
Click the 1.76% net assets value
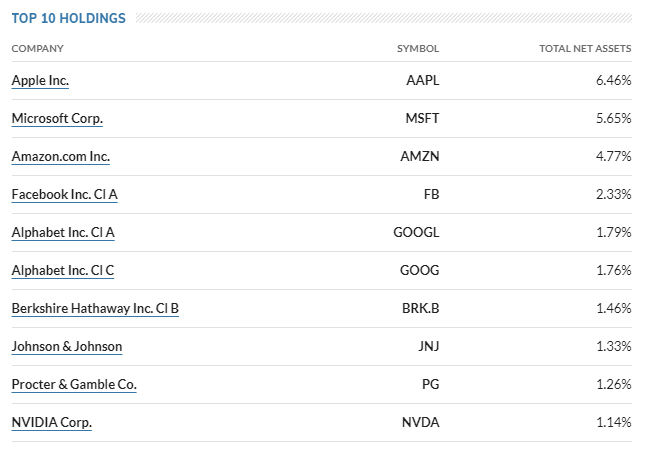[614, 270]
